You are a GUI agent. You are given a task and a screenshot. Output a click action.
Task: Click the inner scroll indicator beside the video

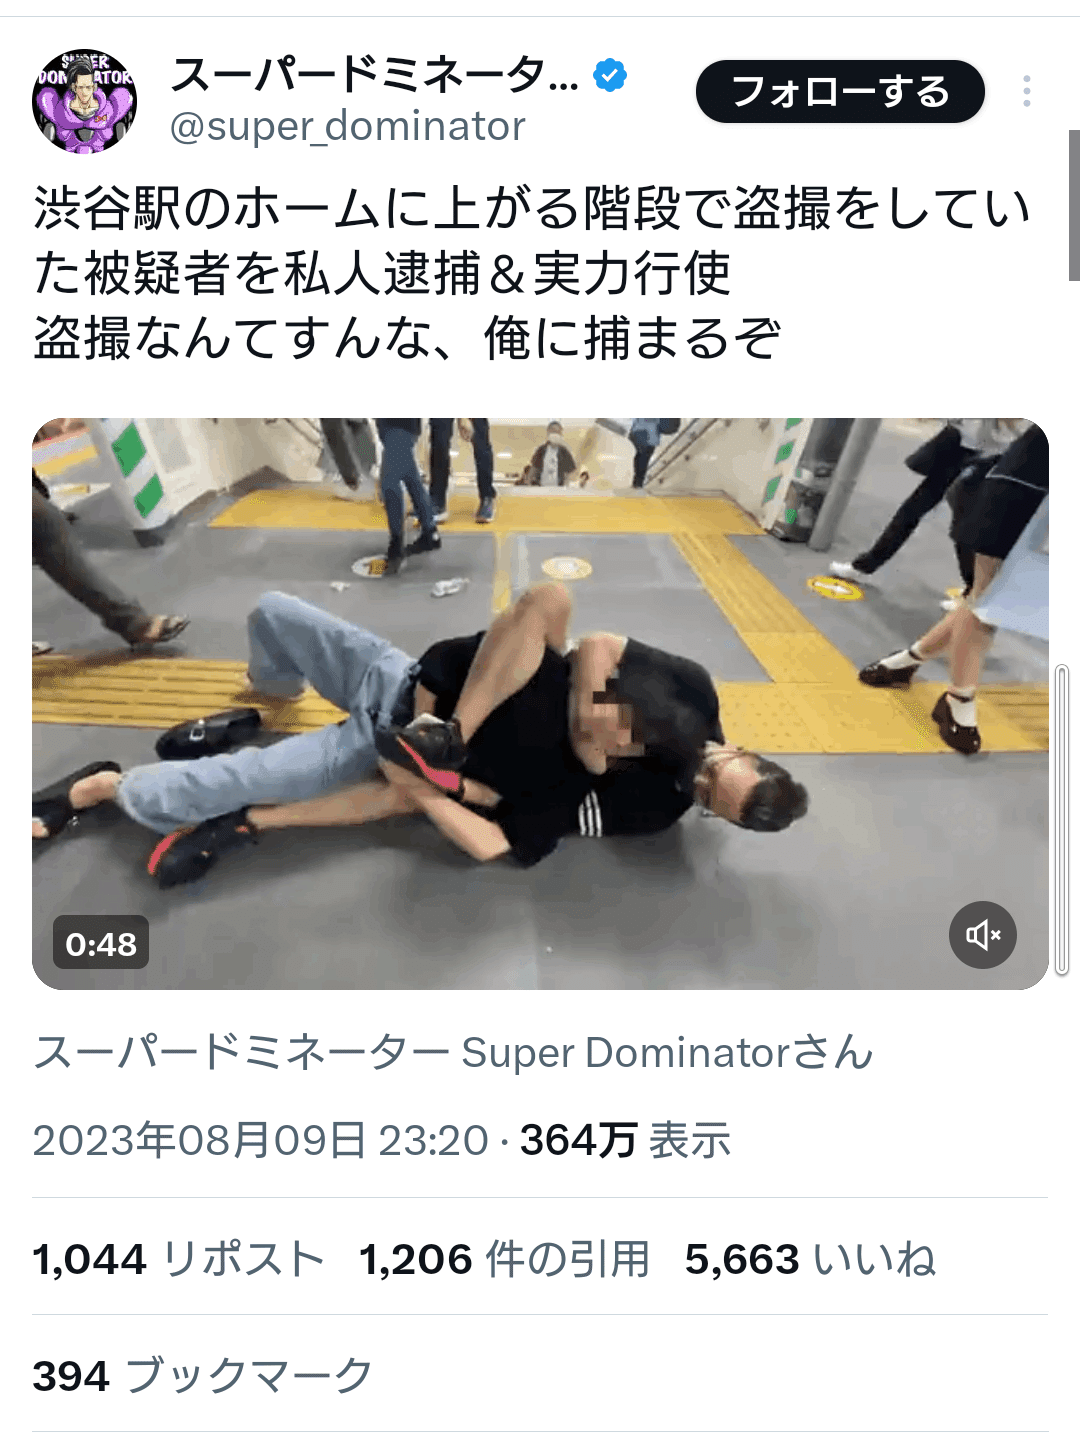[1062, 818]
